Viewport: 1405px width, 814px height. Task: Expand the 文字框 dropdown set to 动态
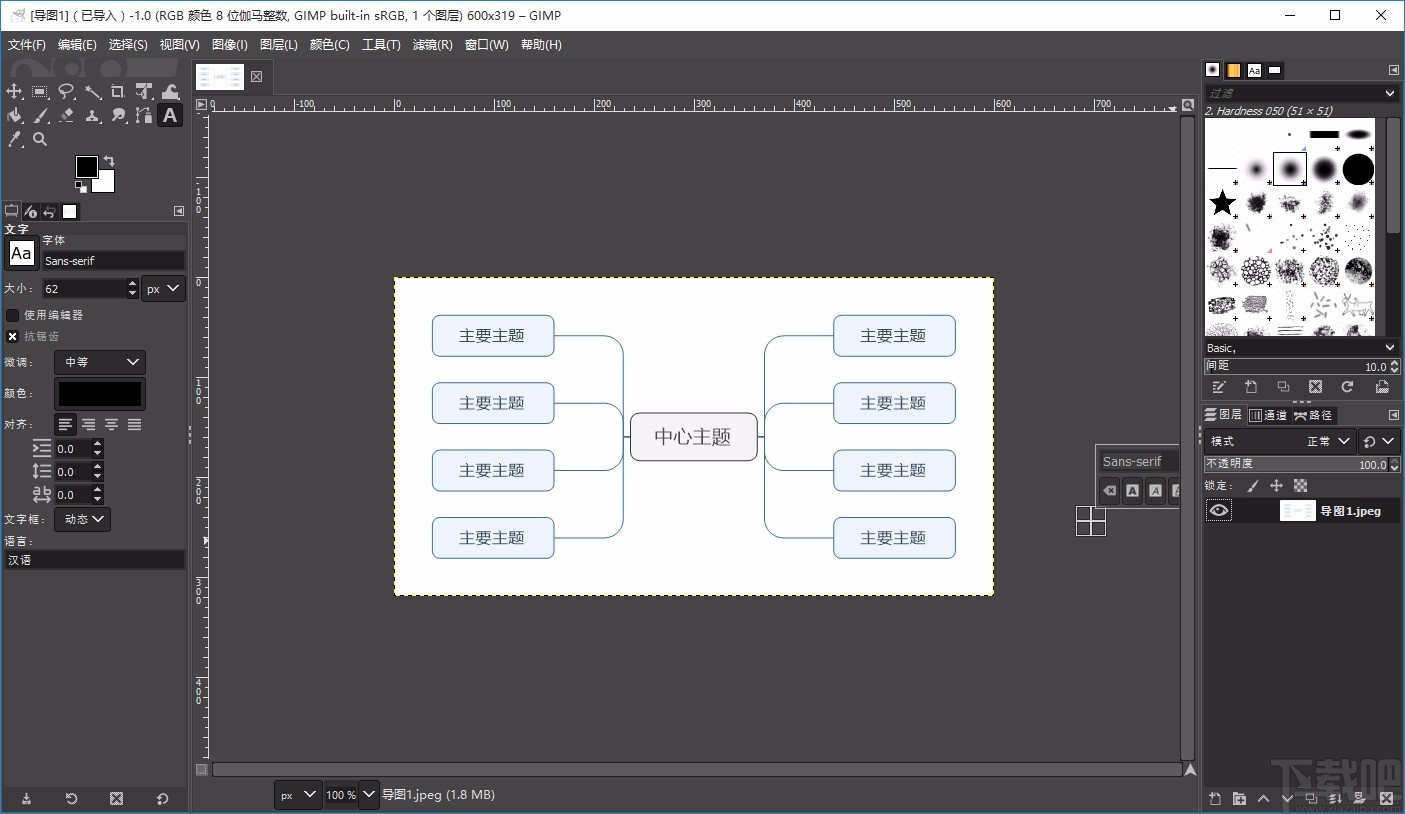tap(82, 519)
